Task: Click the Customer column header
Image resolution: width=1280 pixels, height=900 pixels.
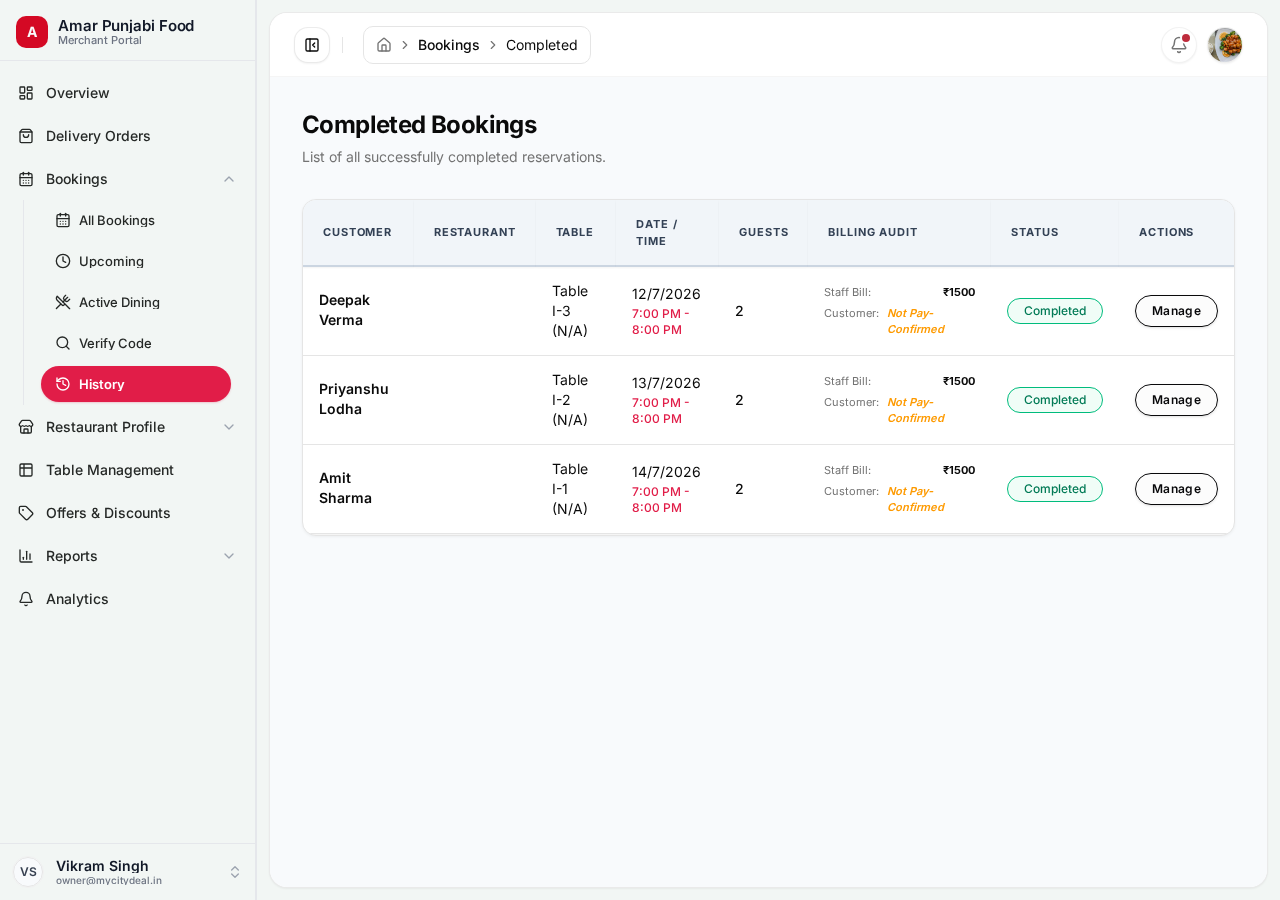Action: 357,232
